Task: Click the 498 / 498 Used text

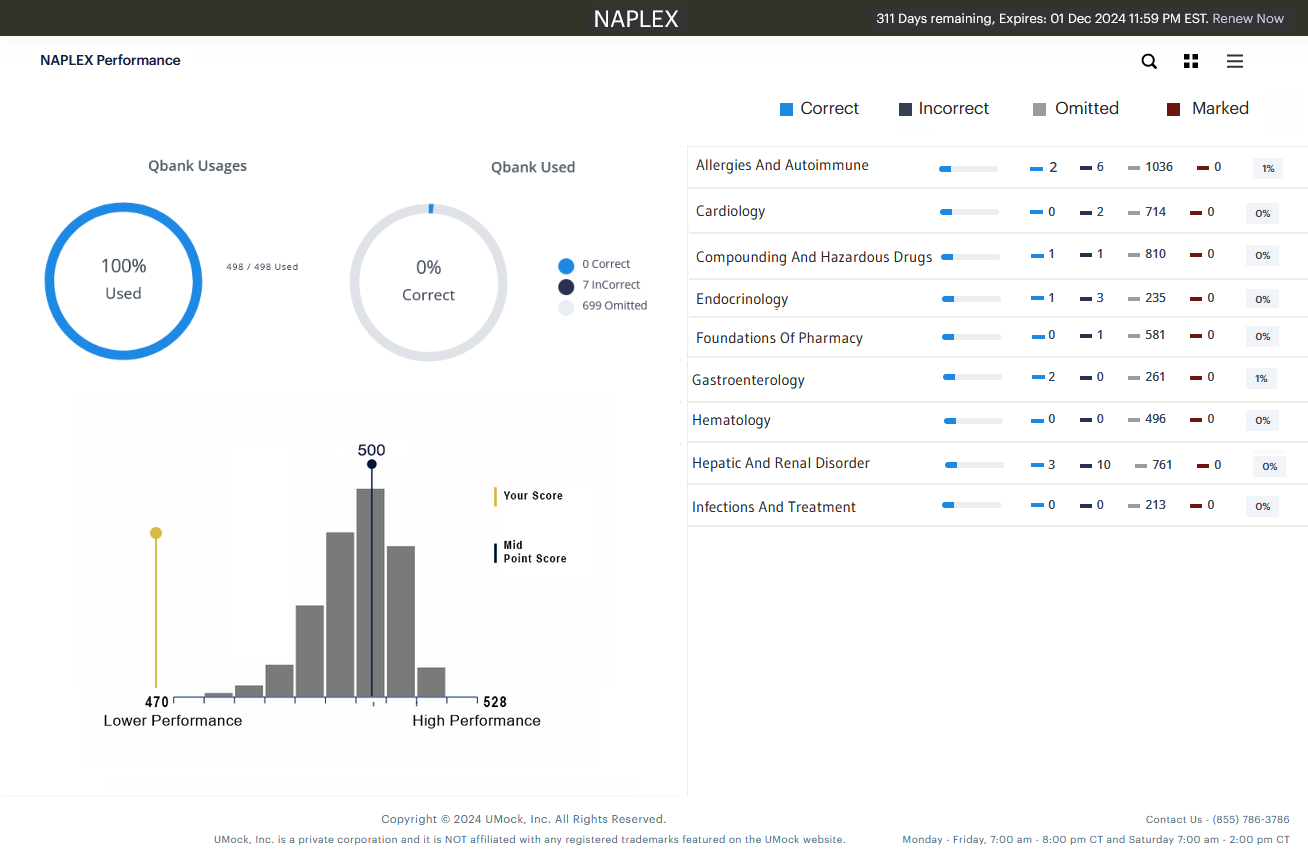Action: (262, 267)
